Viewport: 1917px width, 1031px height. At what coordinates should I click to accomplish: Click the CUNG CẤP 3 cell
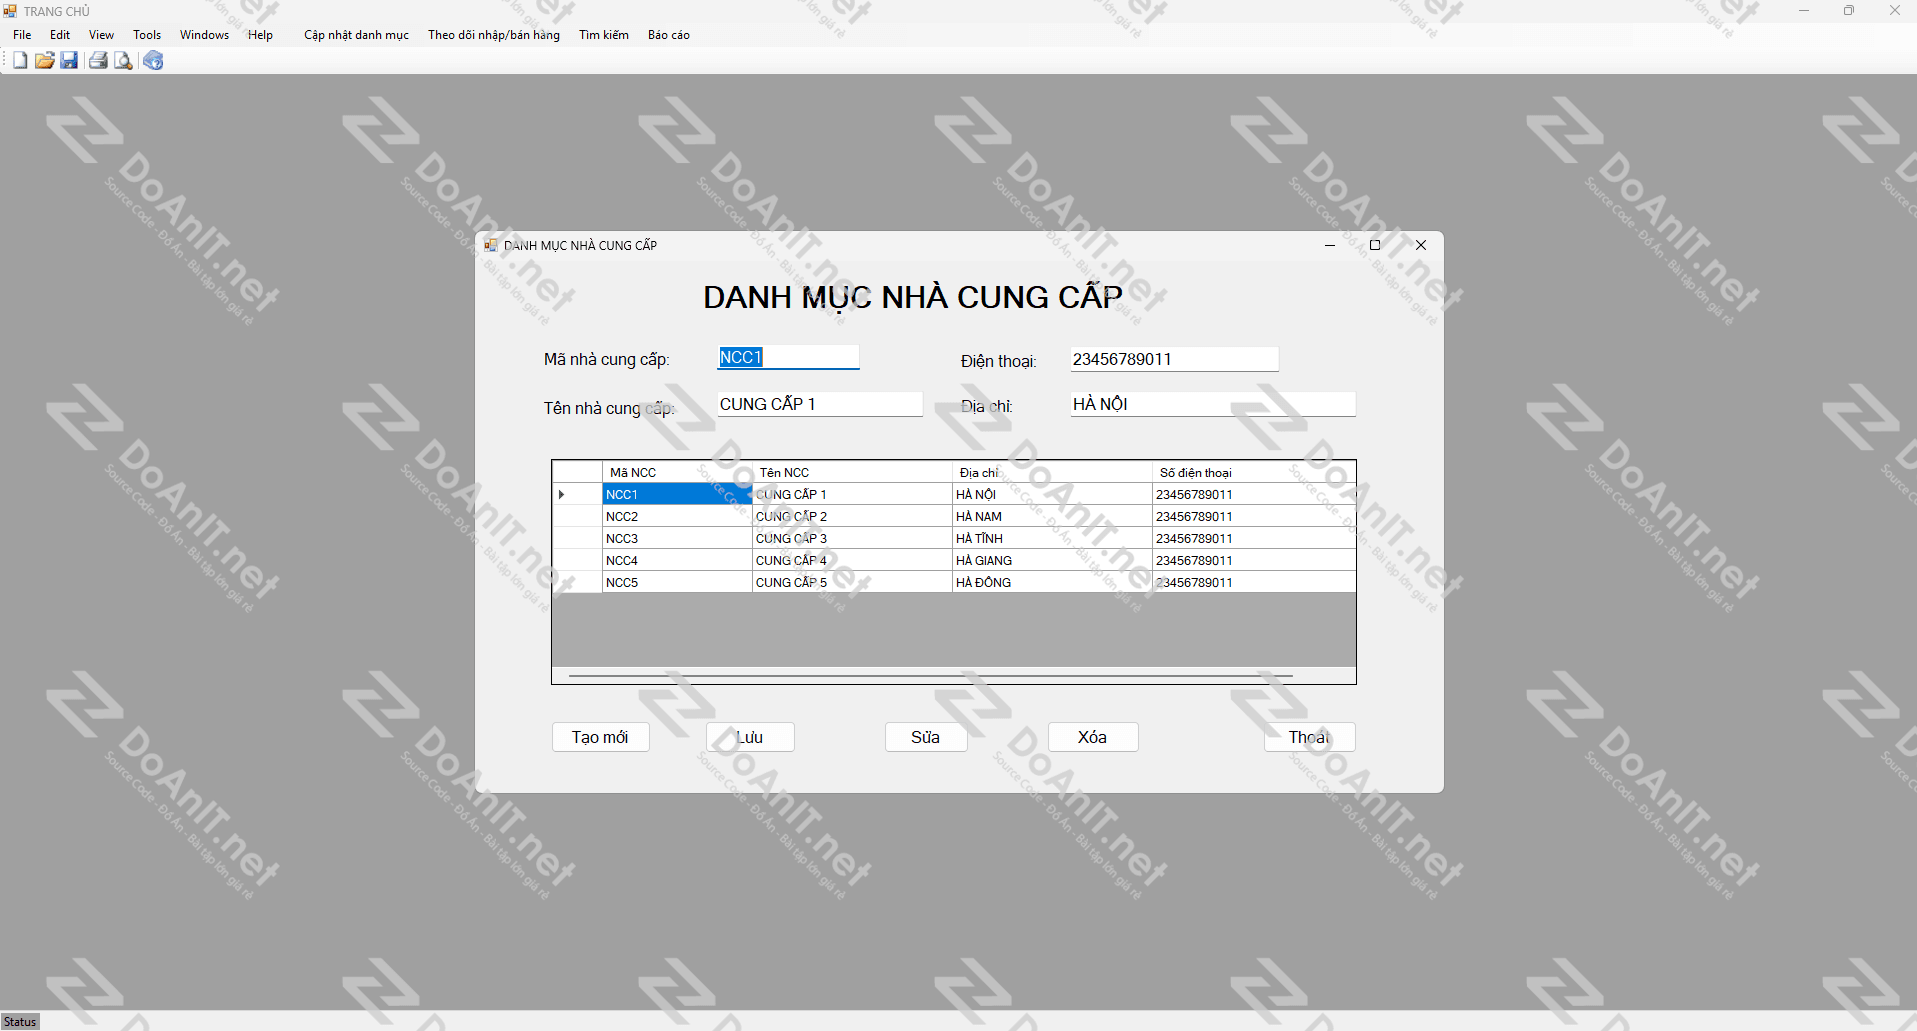852,538
